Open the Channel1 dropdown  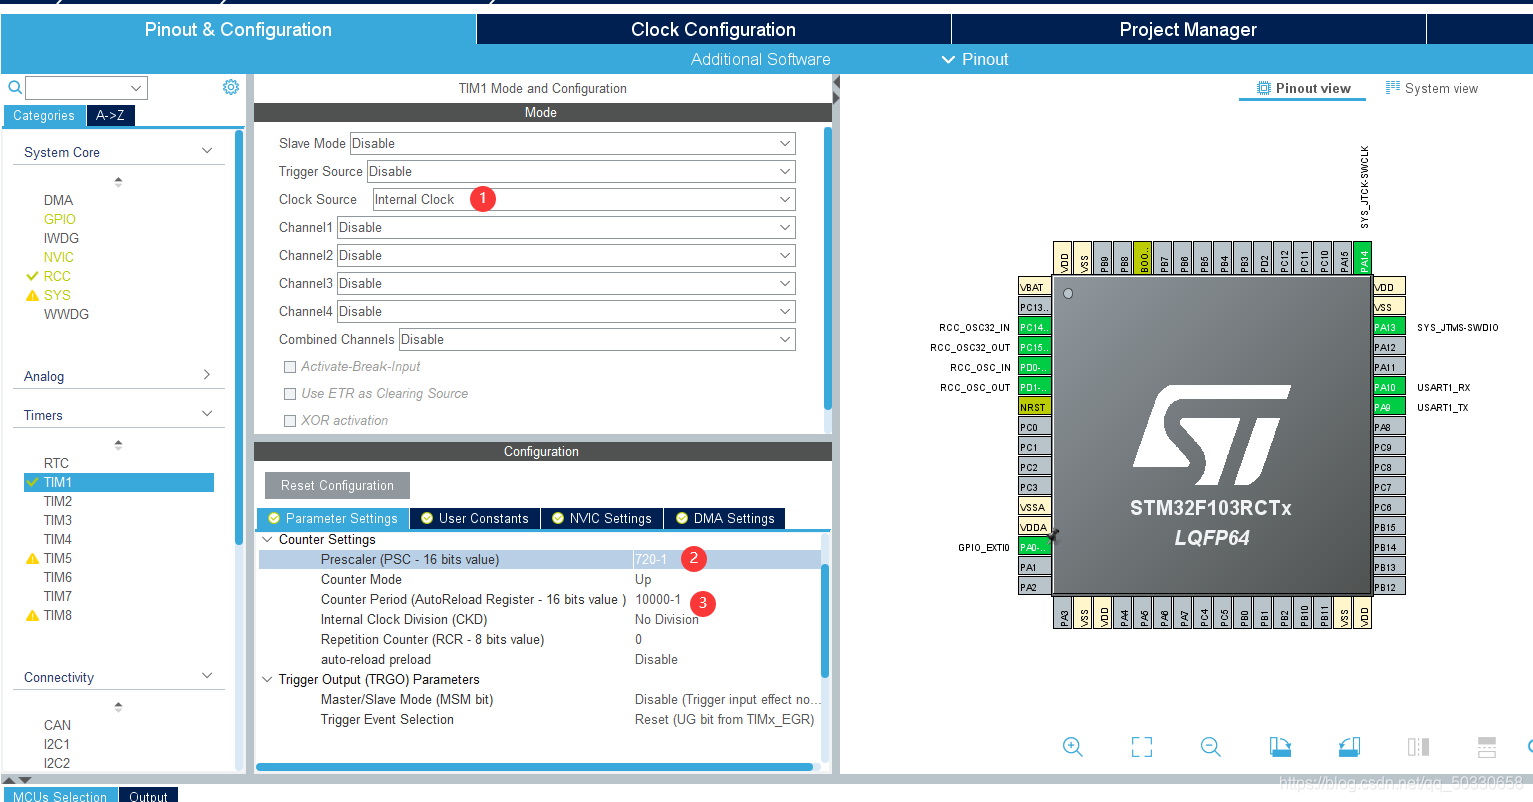tap(566, 227)
